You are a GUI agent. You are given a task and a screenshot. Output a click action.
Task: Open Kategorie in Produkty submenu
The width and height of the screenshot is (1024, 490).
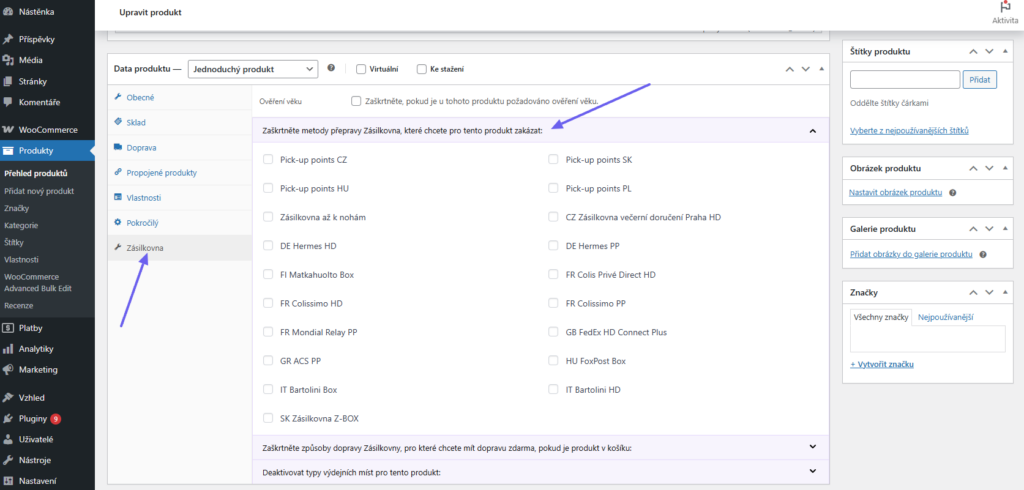(21, 225)
